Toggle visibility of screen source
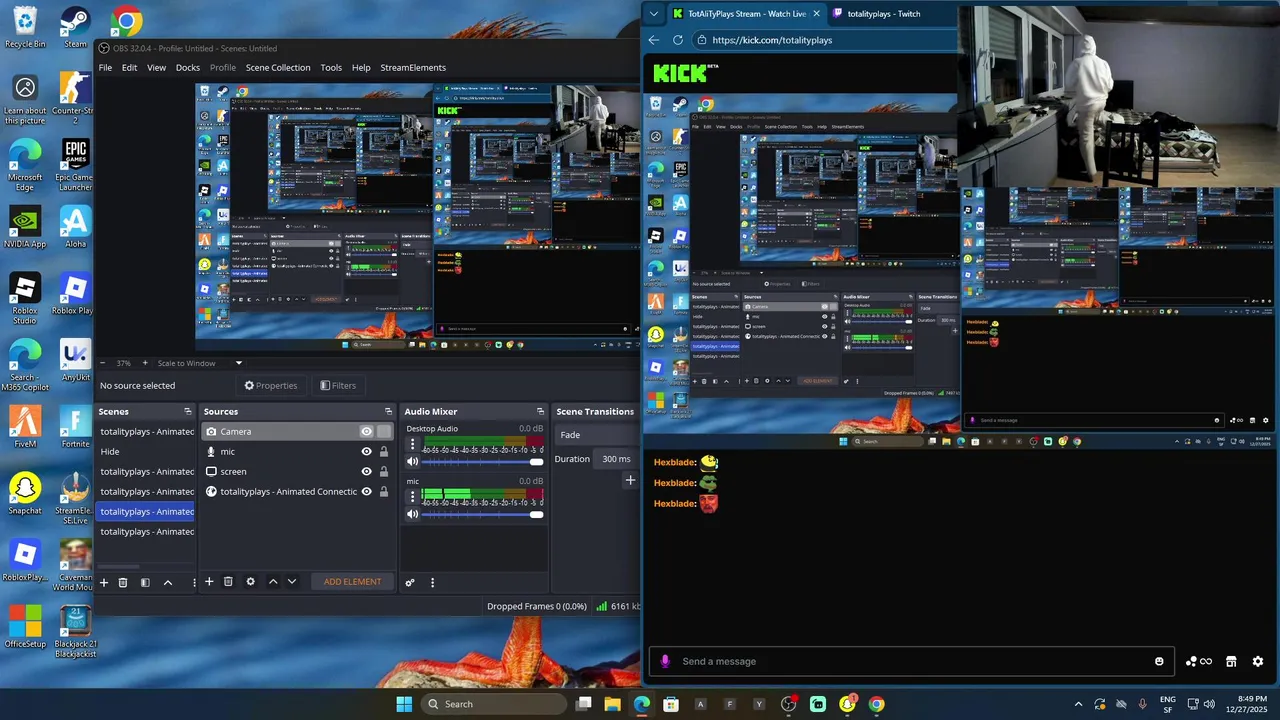Screen dimensions: 1280x720 pos(366,471)
